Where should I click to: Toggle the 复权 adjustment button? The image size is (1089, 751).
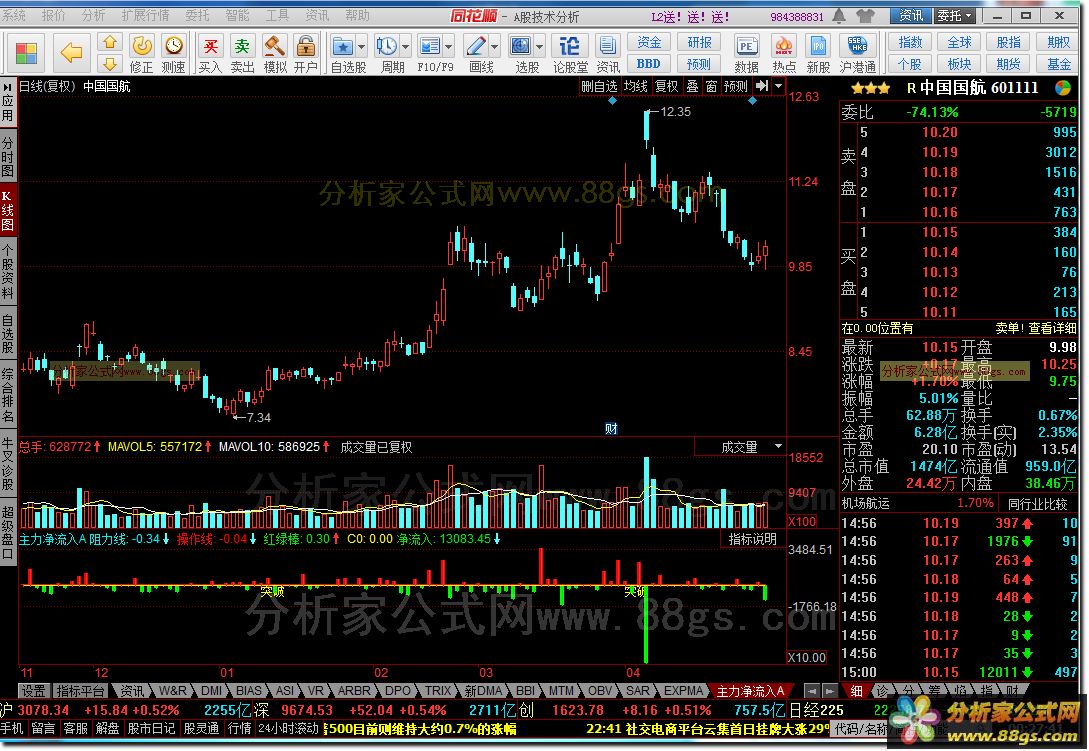(666, 86)
